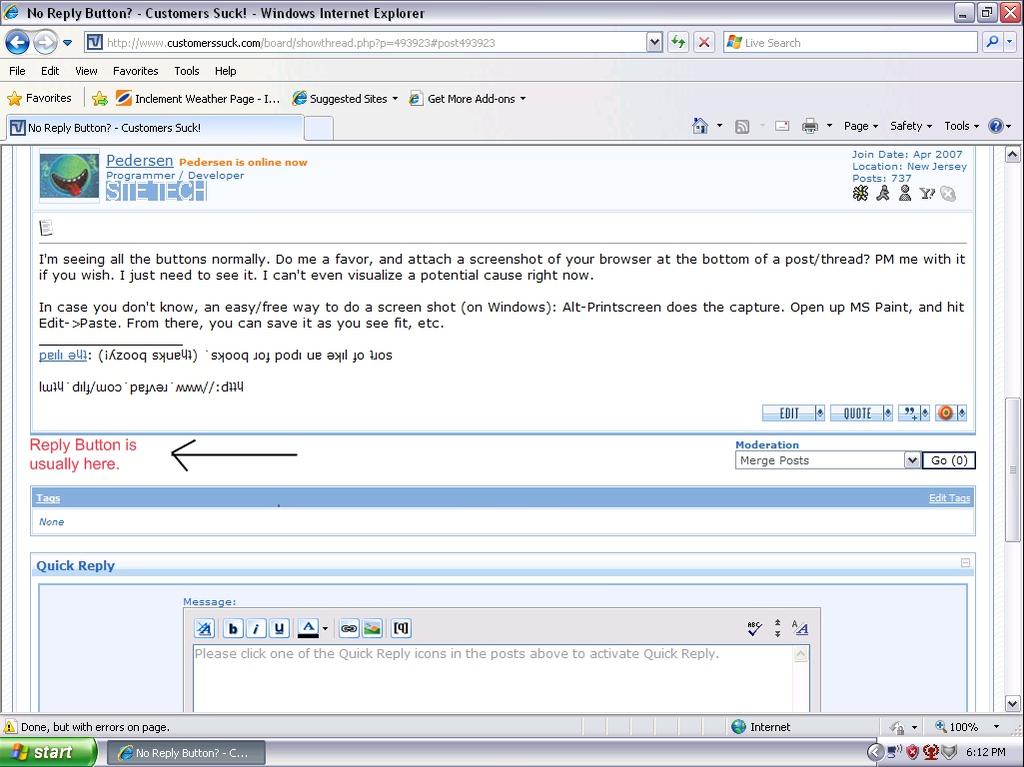This screenshot has width=1024, height=767.
Task: Click the Home icon in IE command bar
Action: point(700,126)
